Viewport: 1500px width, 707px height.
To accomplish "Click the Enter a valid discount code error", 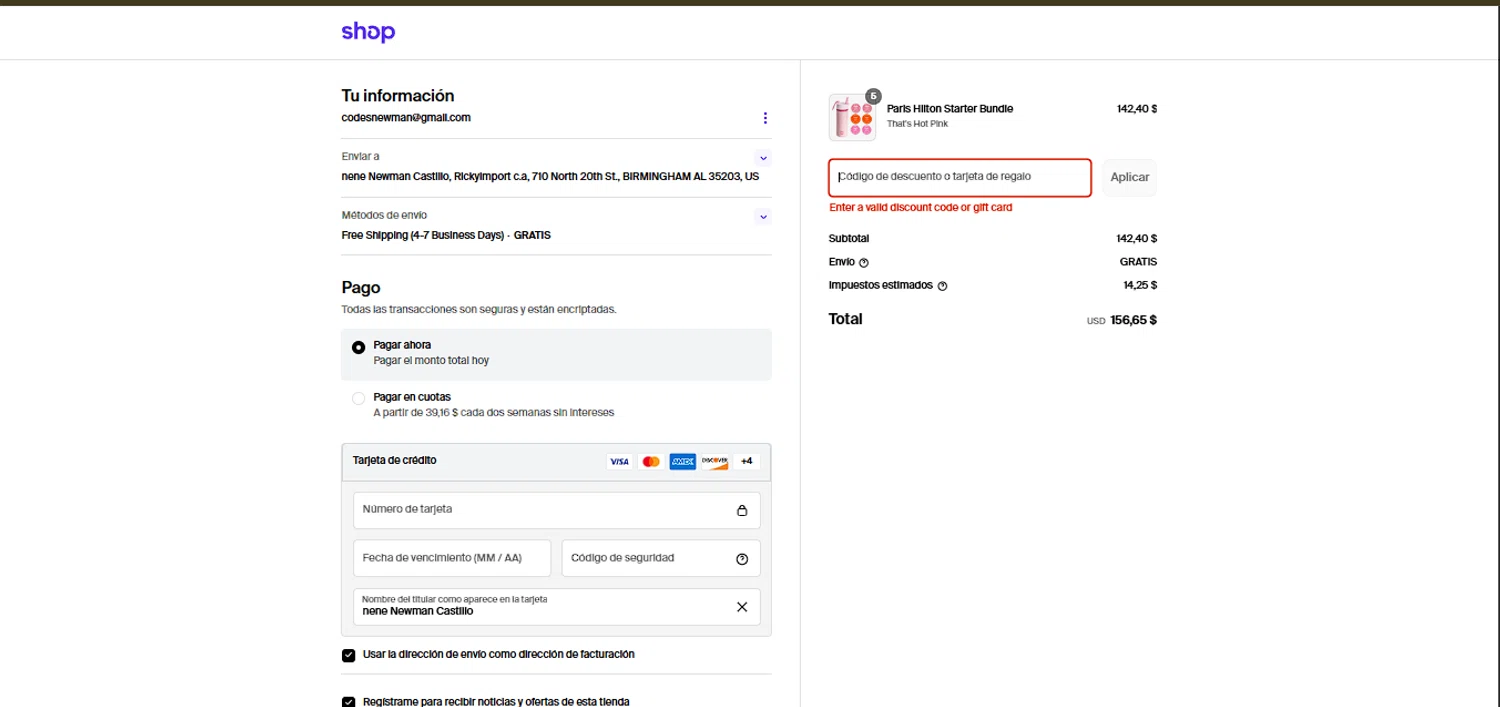I will point(921,208).
